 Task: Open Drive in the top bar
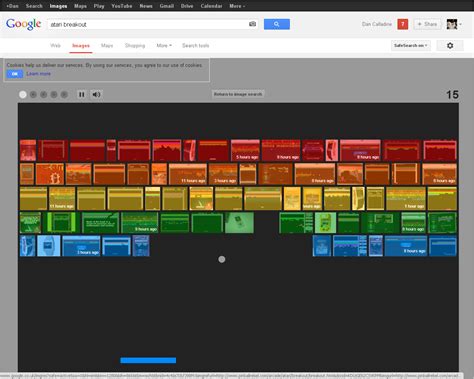187,6
